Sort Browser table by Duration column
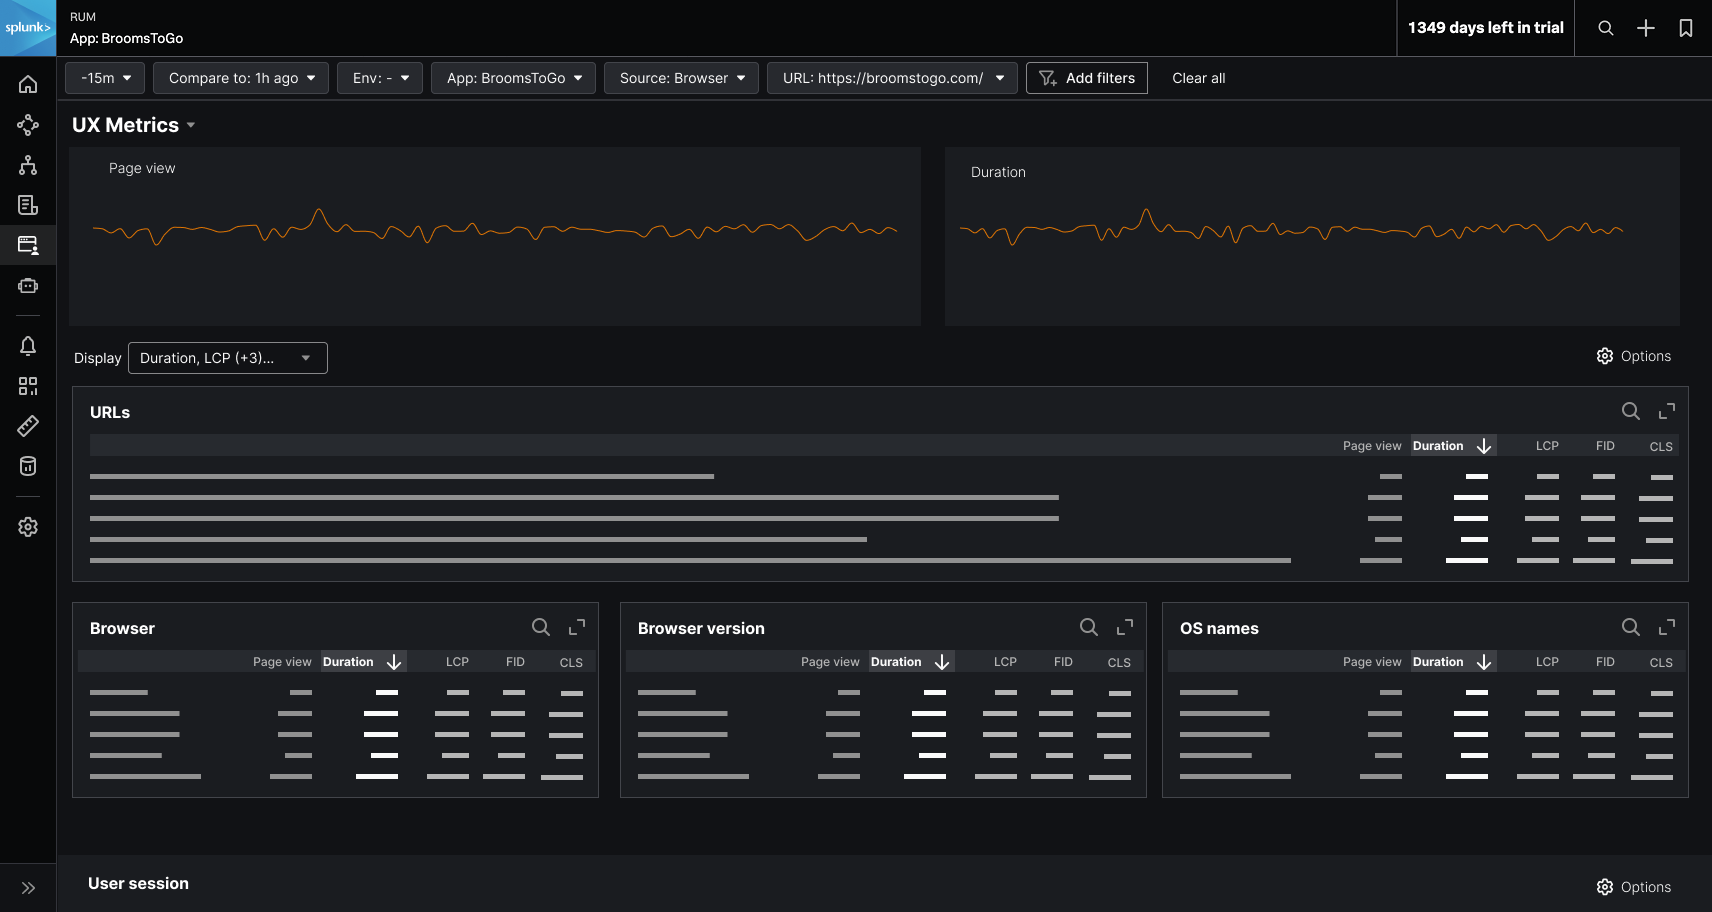Screen dimensions: 1712x912 pyautogui.click(x=362, y=662)
